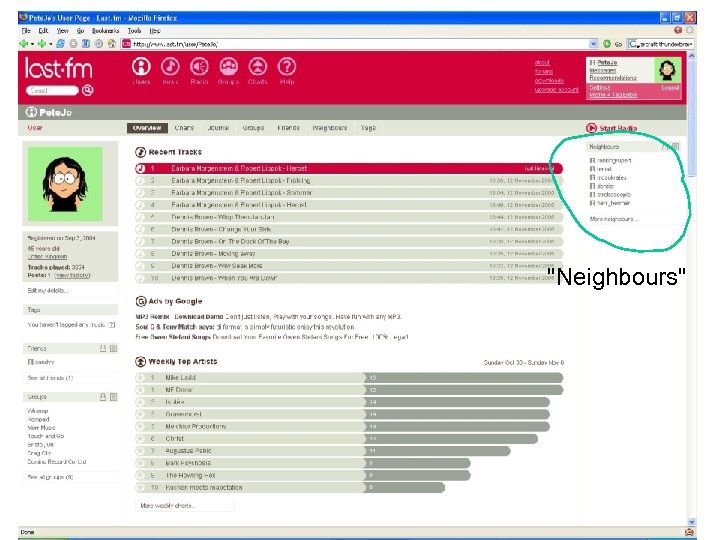Click the Friends box person icon
This screenshot has height=540, width=720.
103,349
